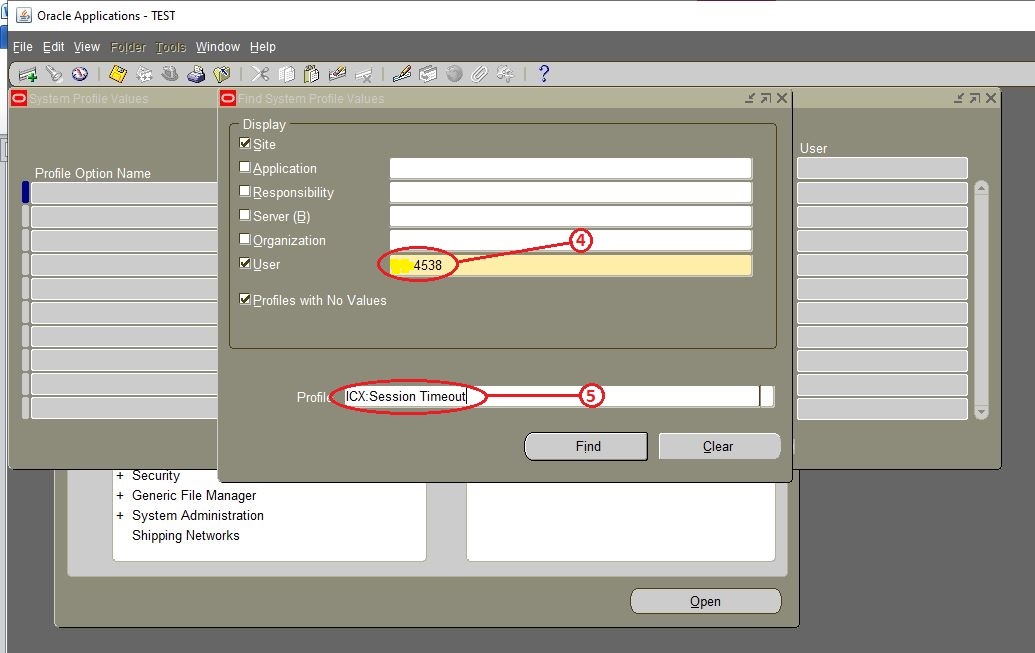Viewport: 1035px width, 653px height.
Task: Uncheck the Site display checkbox
Action: point(245,143)
